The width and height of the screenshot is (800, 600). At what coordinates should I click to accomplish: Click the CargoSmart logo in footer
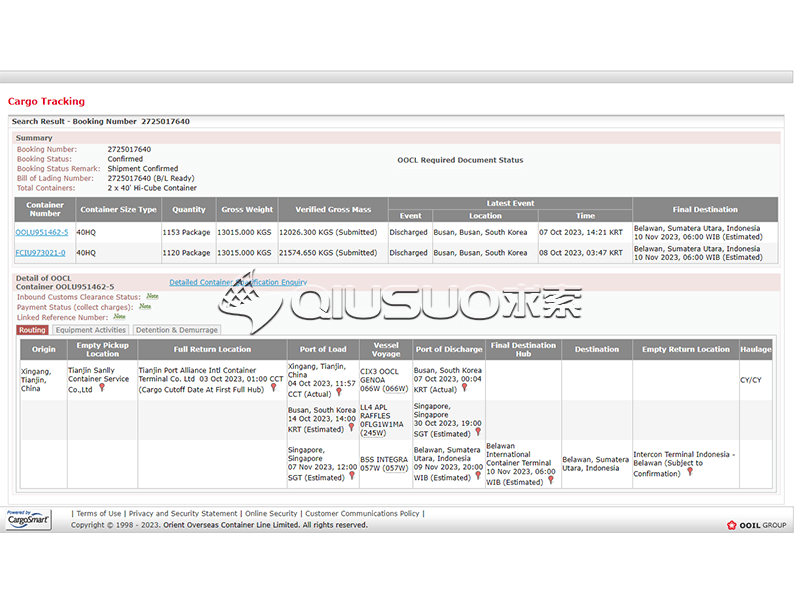[29, 519]
